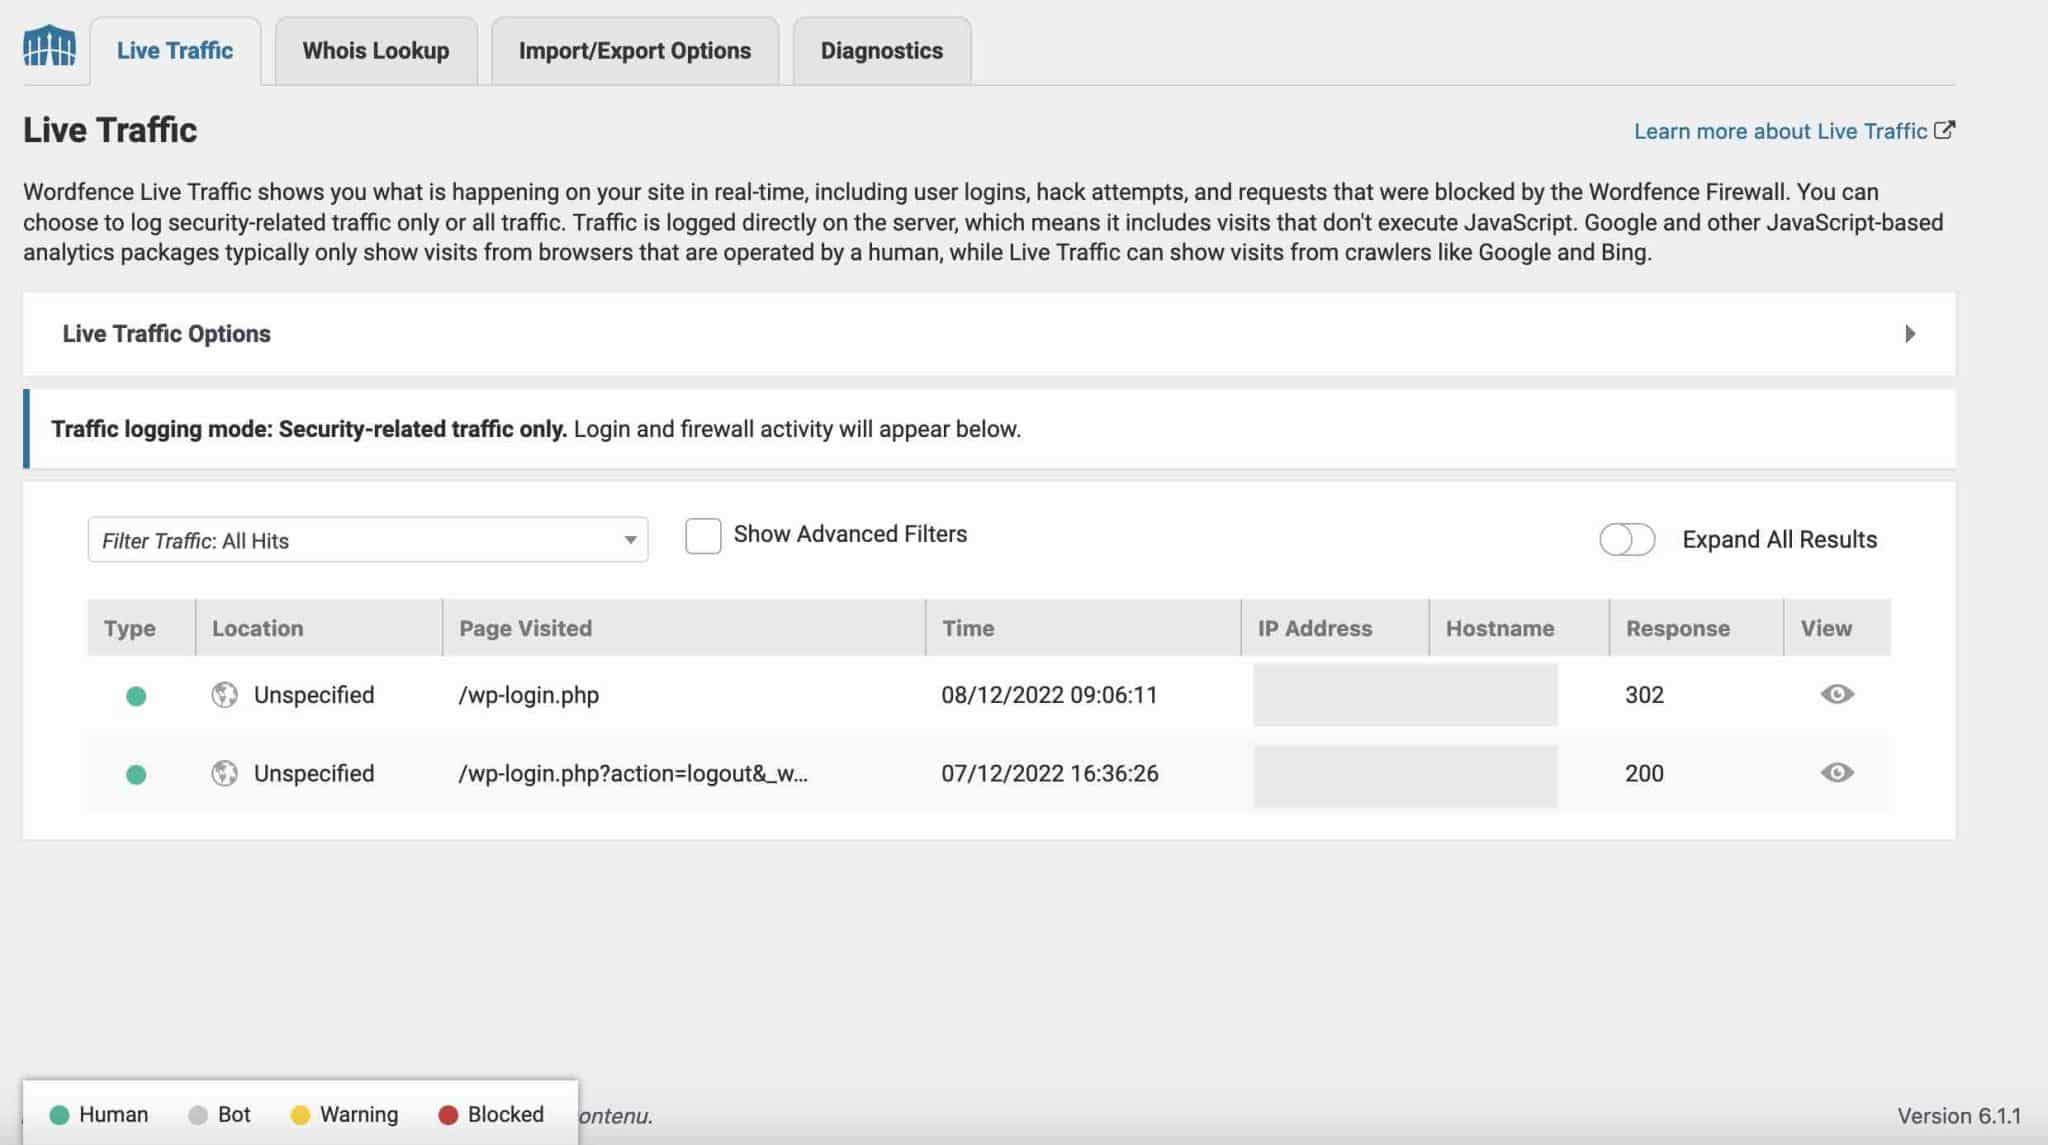
Task: Click the Wordfence shield logo icon
Action: [48, 49]
